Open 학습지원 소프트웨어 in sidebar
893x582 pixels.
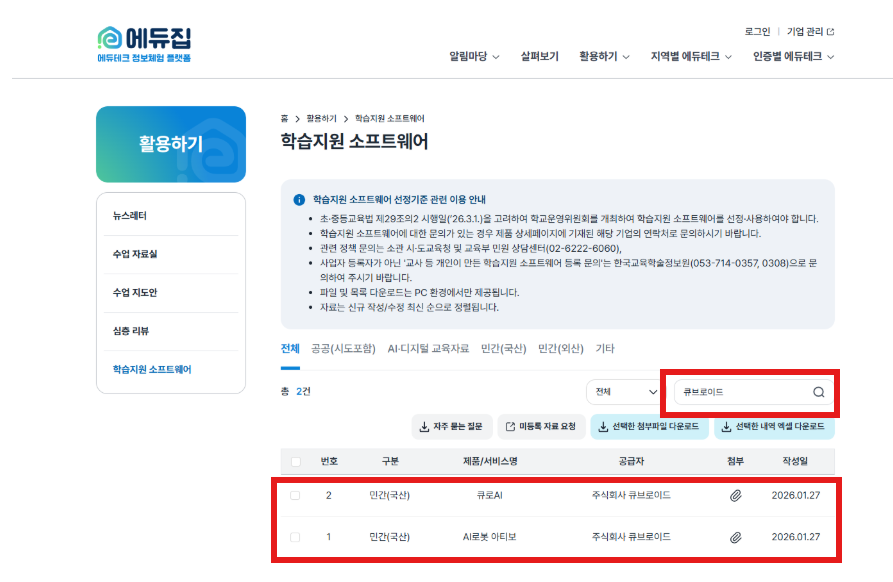[x=152, y=370]
